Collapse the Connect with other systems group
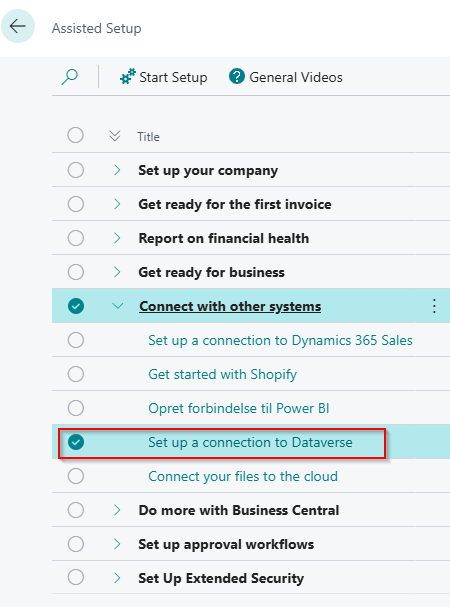Screen dimensions: 450x607 117,306
